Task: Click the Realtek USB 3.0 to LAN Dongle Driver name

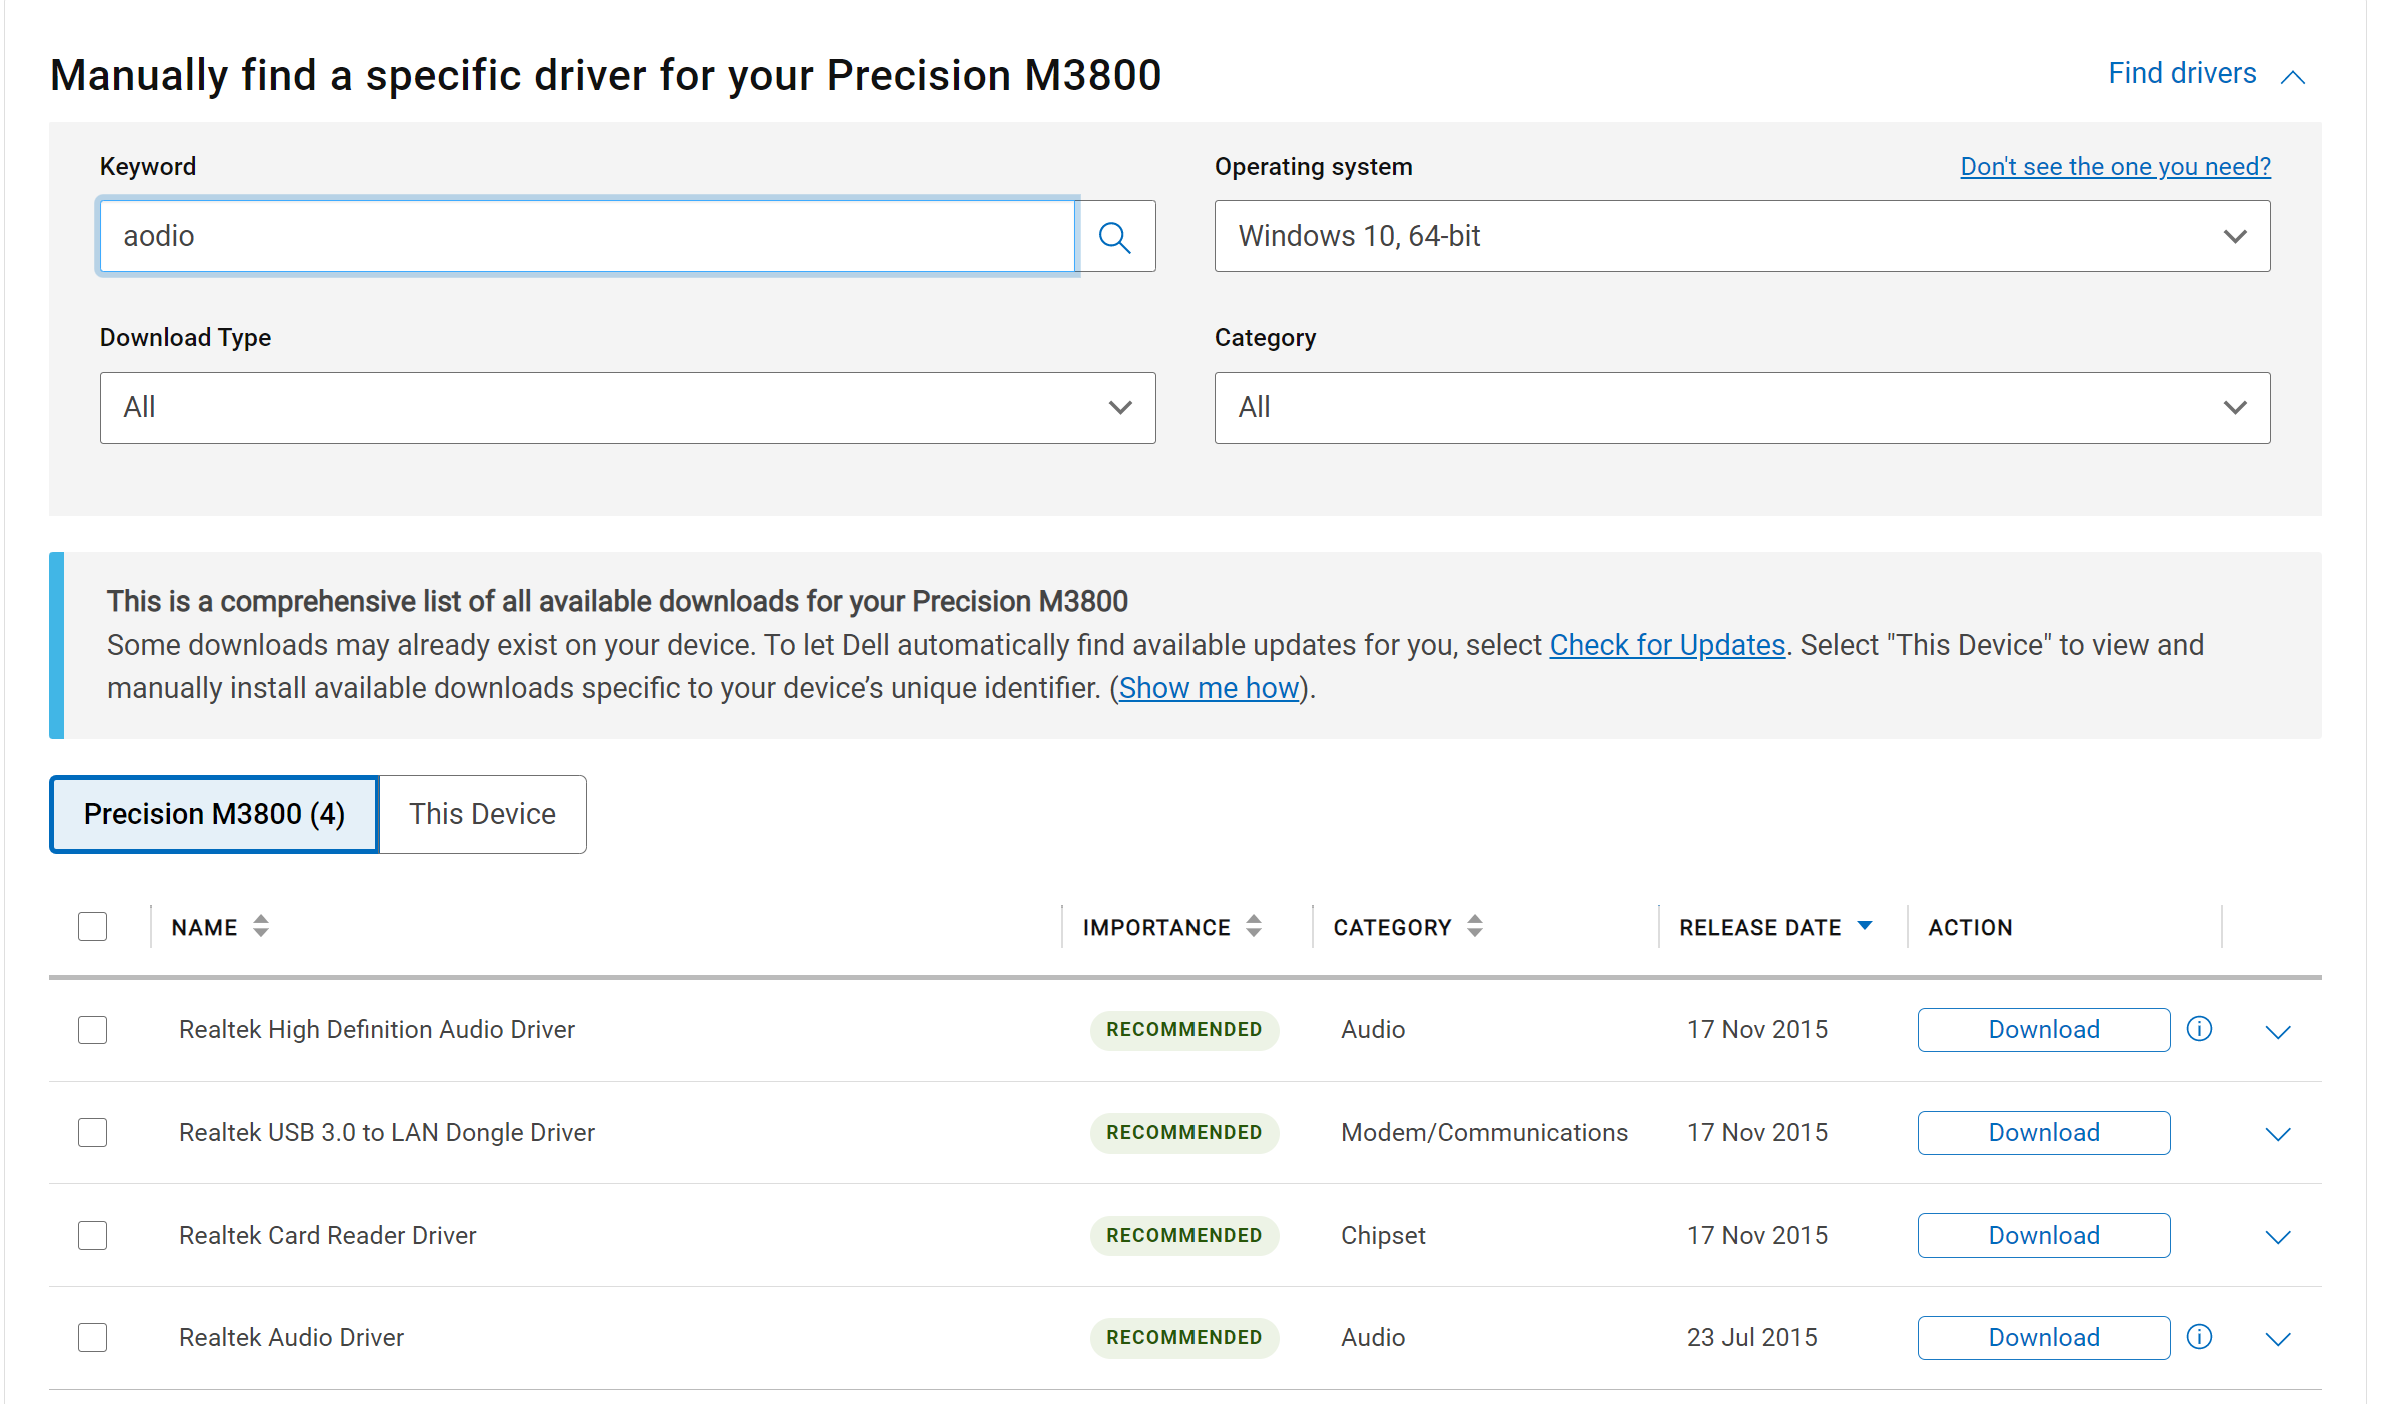Action: tap(387, 1132)
